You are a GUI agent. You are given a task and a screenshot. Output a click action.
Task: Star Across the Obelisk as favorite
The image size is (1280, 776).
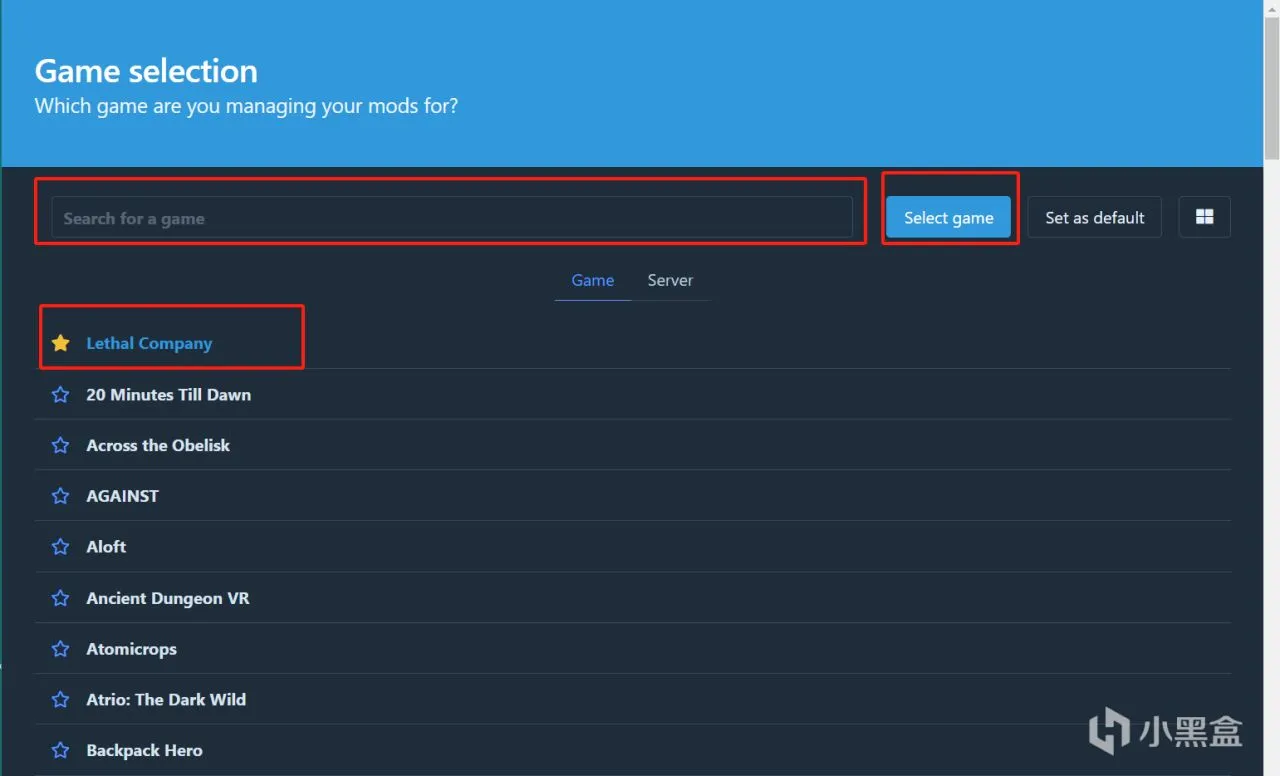61,445
